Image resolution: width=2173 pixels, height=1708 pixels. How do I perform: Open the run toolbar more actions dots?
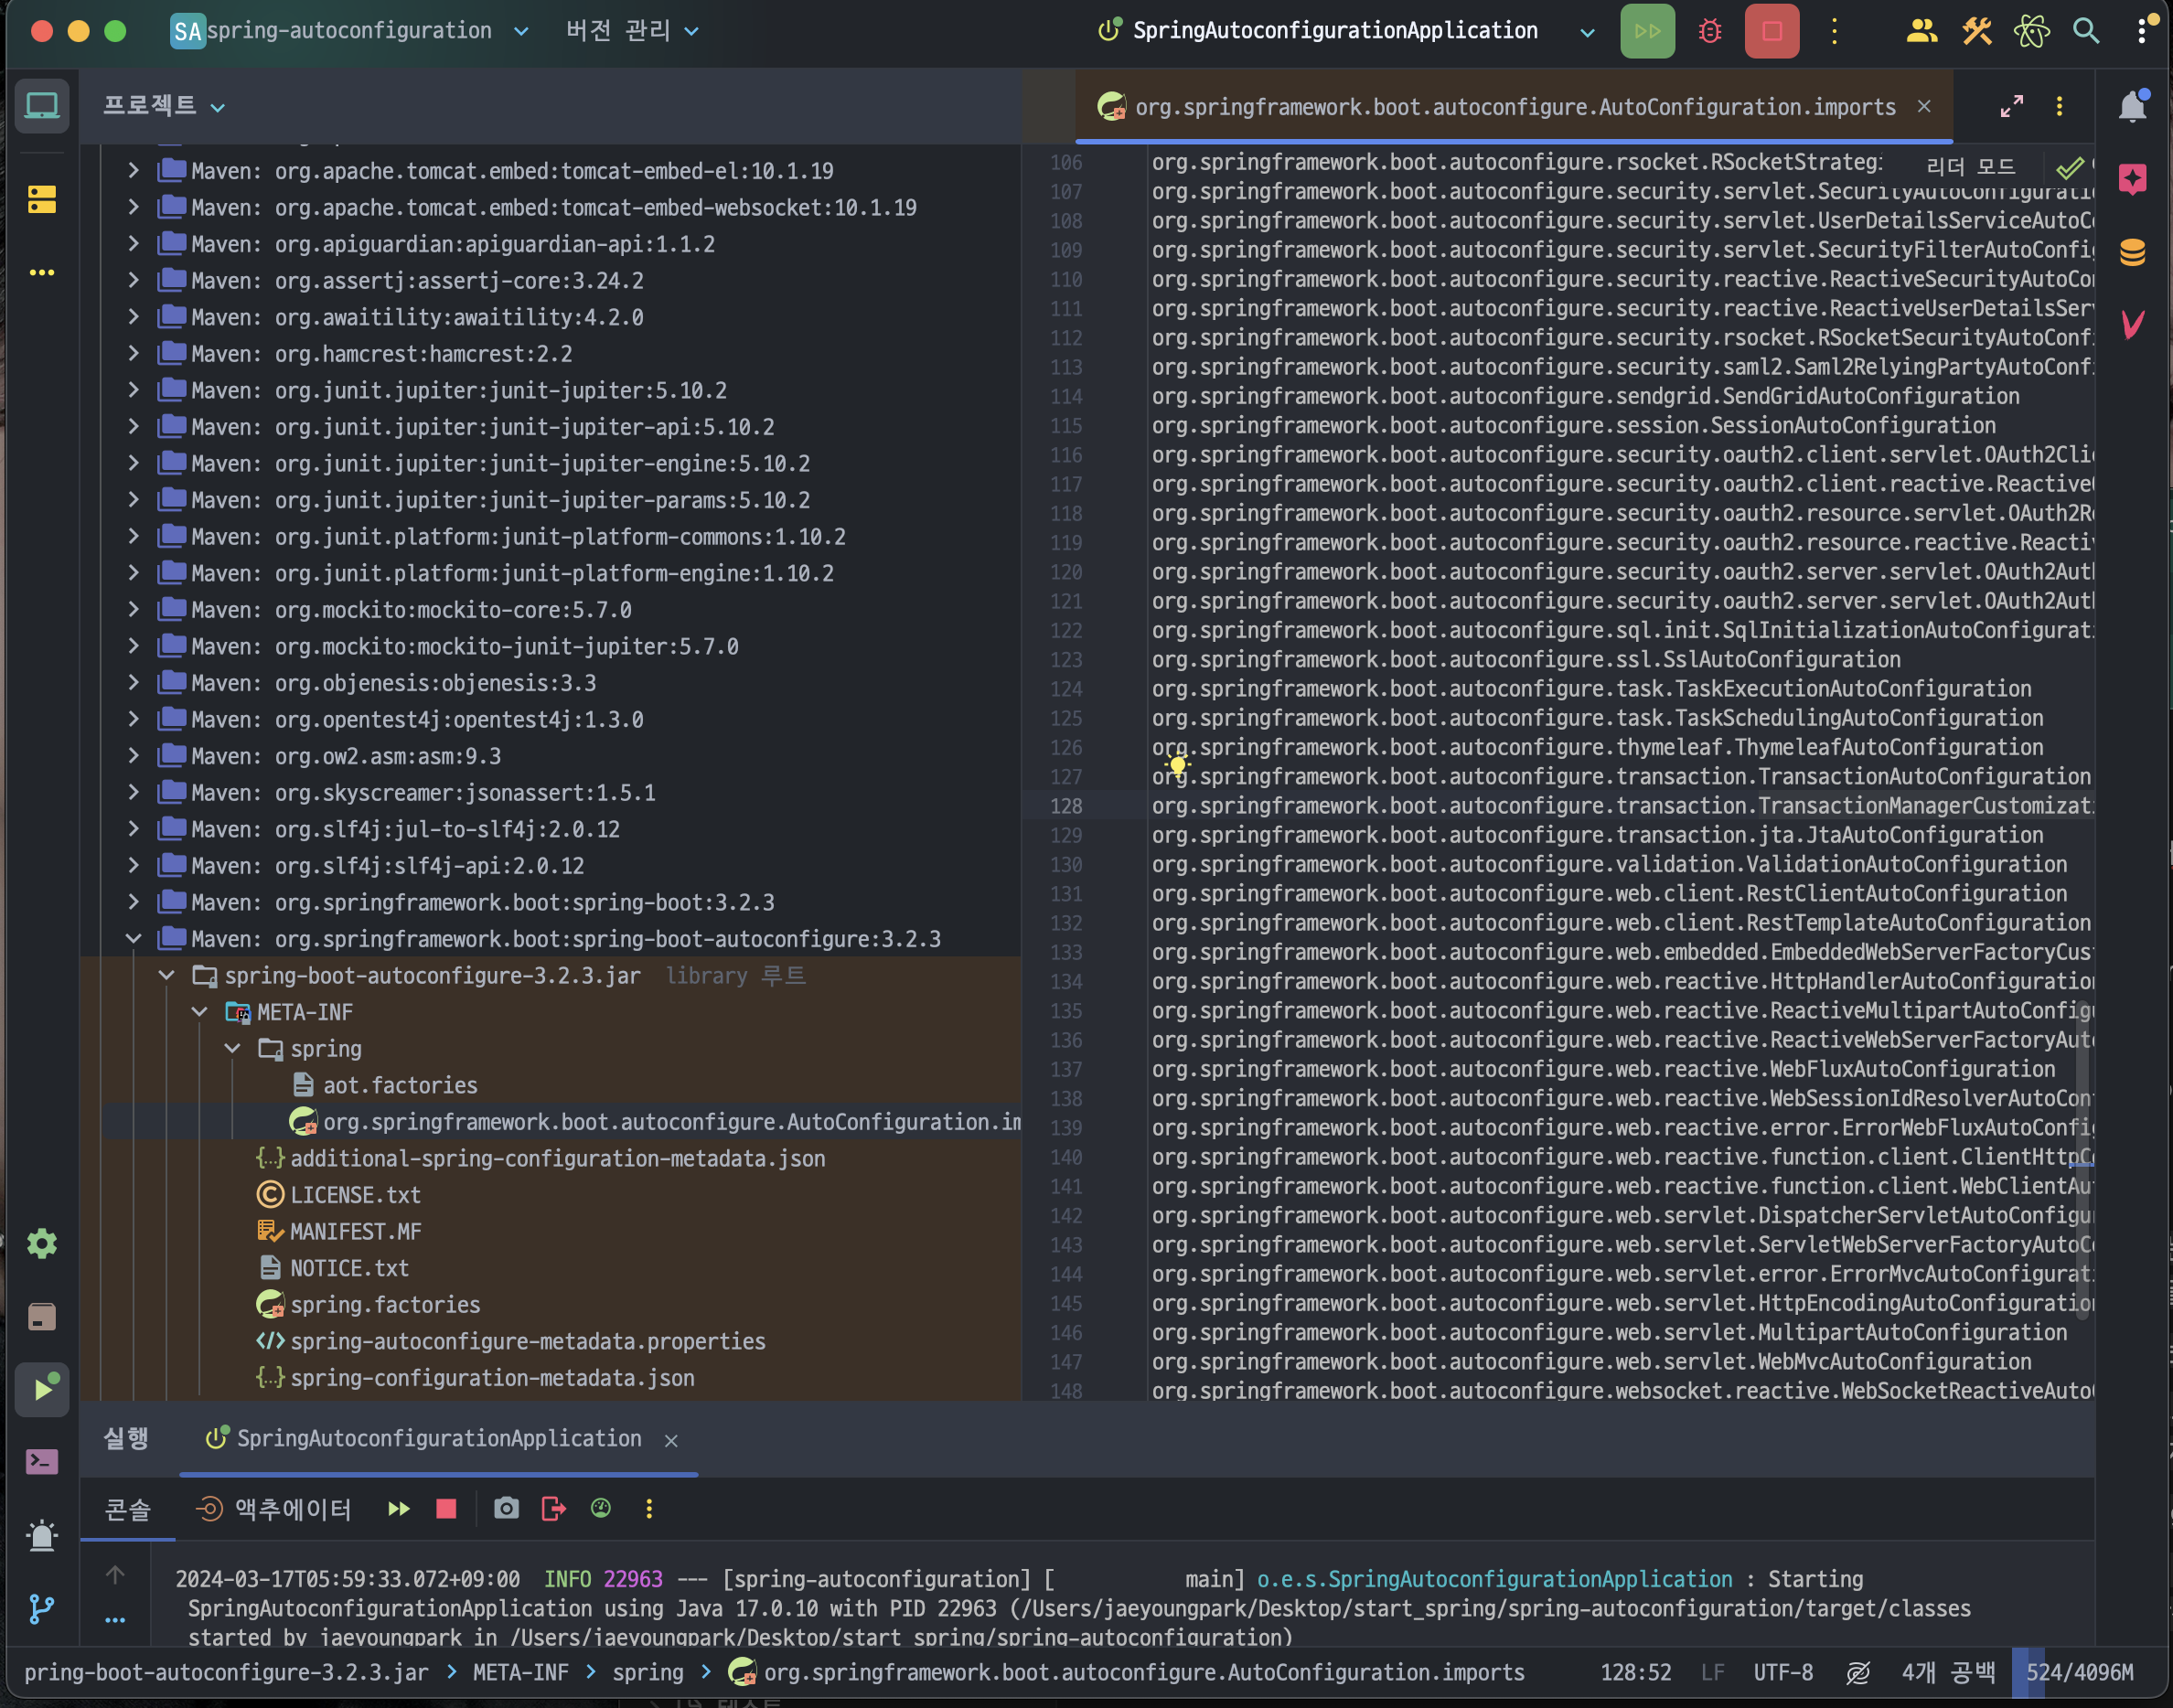tap(1834, 31)
